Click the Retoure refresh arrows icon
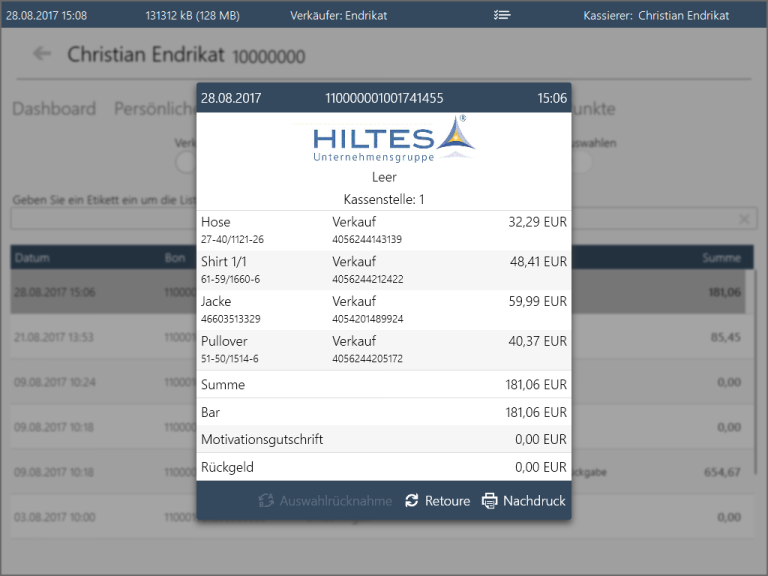Viewport: 768px width, 576px height. [x=412, y=501]
